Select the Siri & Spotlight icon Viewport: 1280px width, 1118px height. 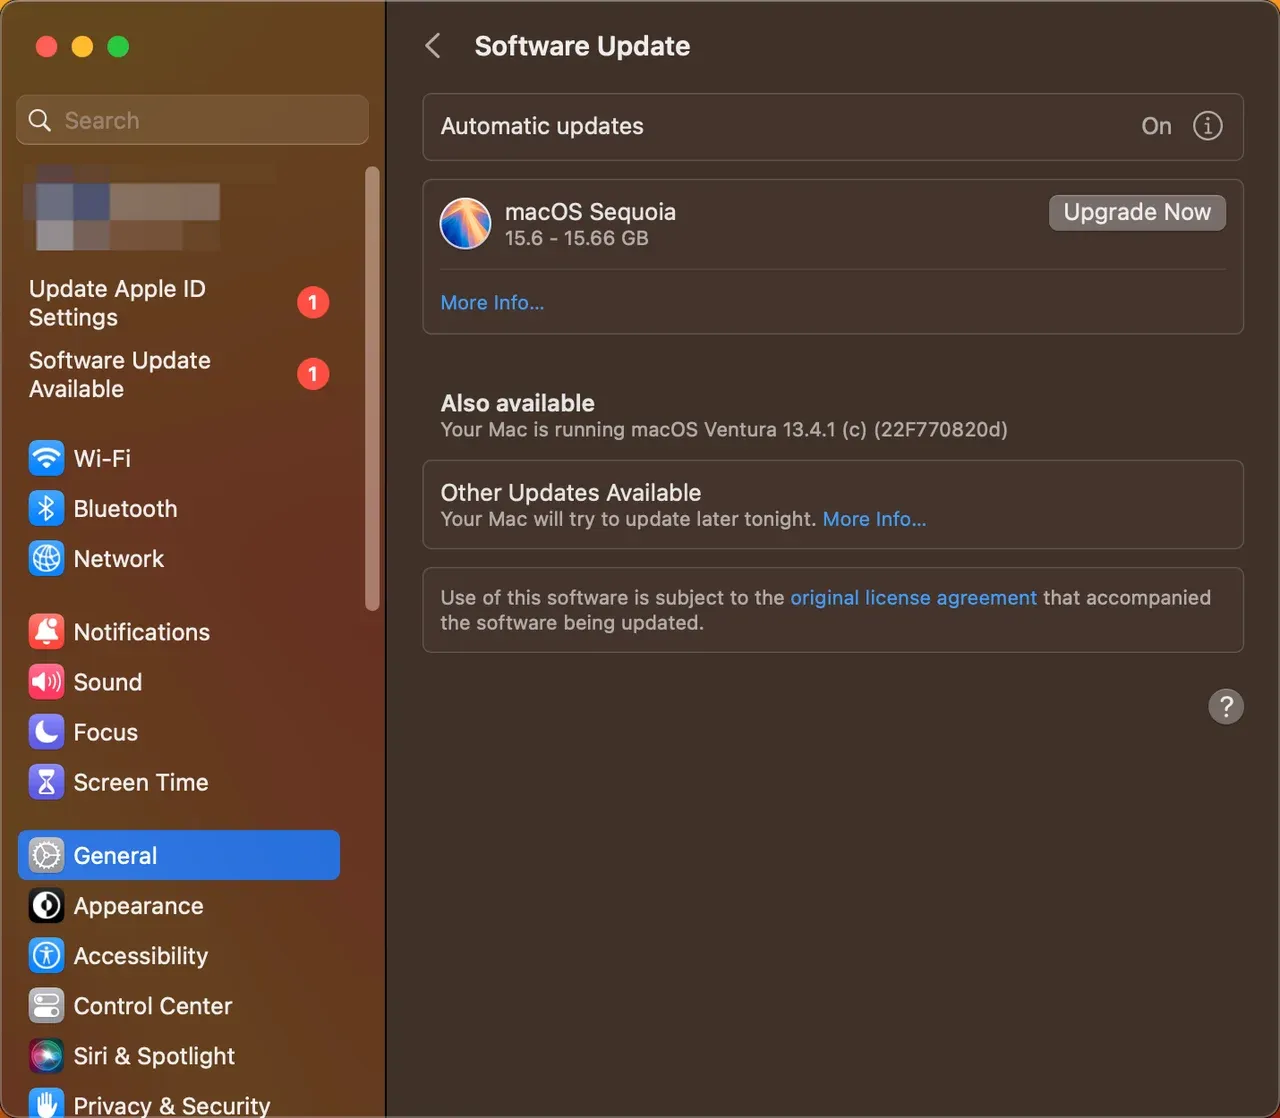(x=46, y=1055)
